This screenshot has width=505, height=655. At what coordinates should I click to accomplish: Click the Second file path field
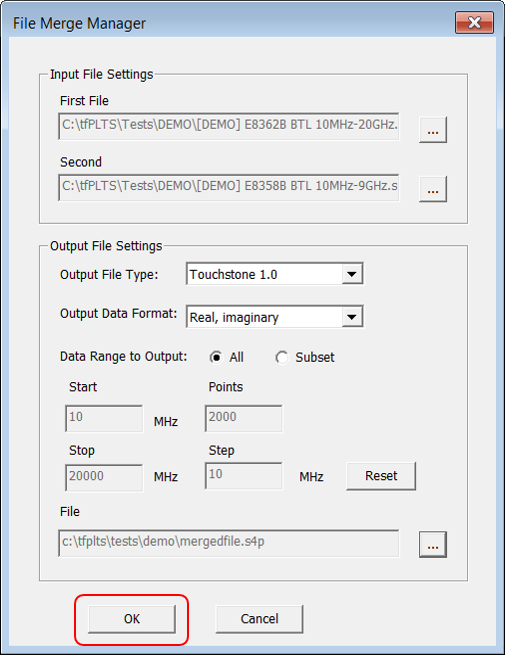(228, 188)
